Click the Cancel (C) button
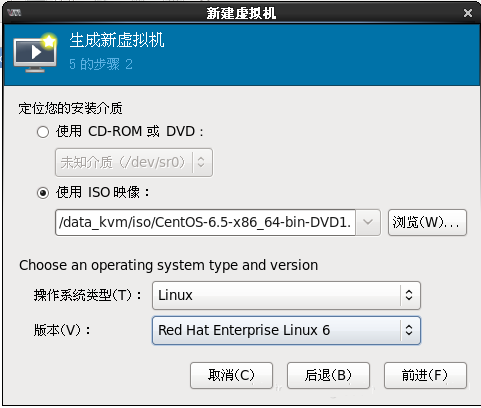The height and width of the screenshot is (408, 481). tap(231, 375)
